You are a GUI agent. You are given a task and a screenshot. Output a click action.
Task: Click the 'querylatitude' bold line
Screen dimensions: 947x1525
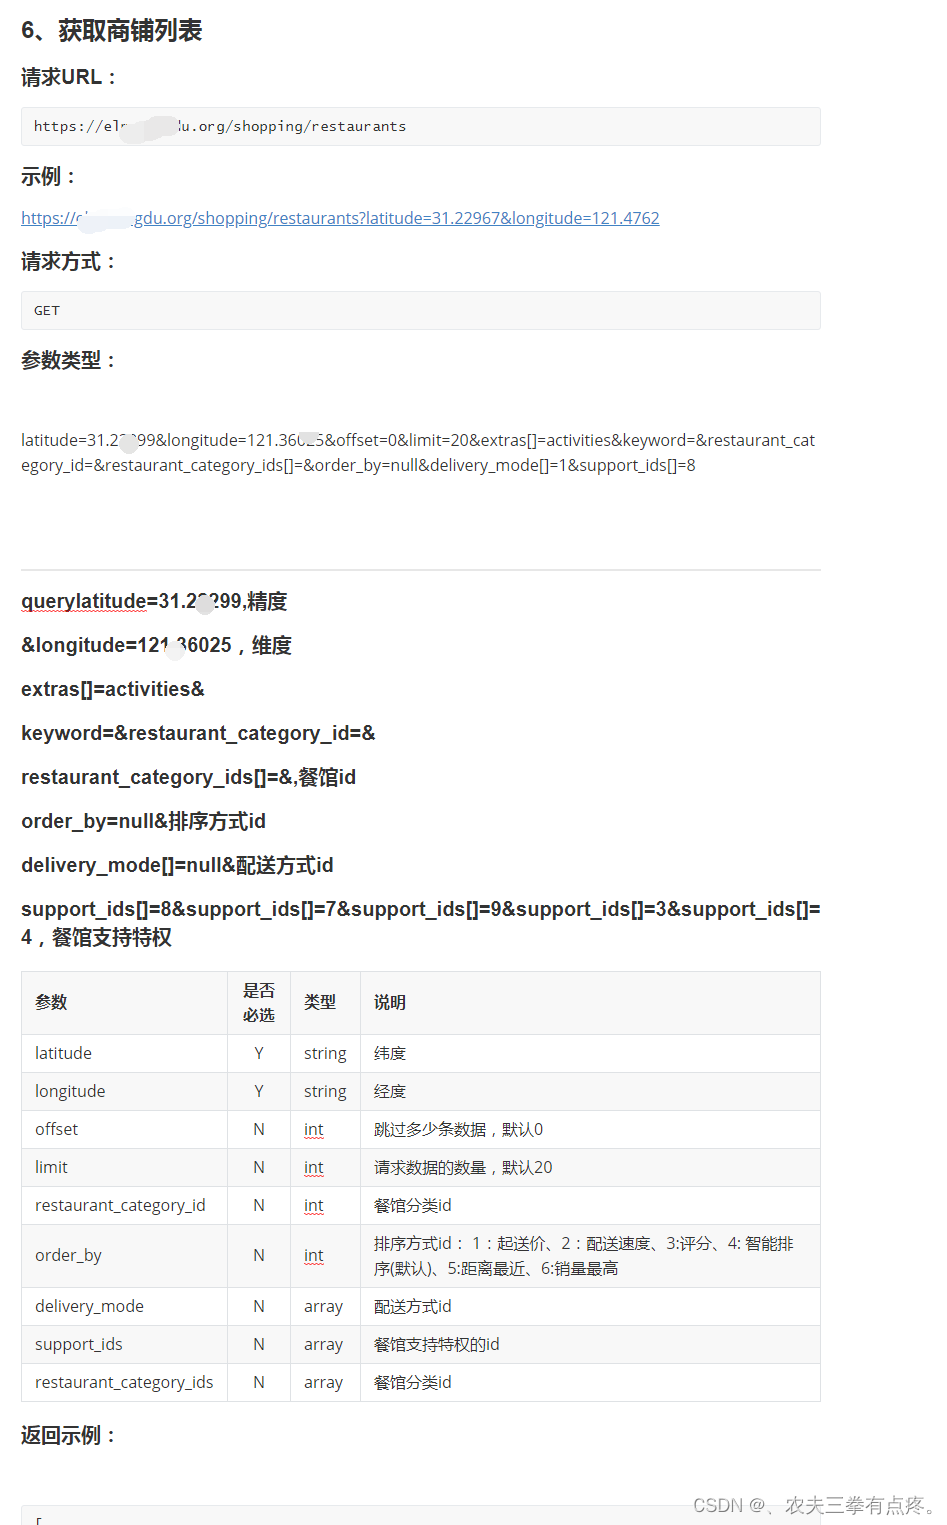tap(154, 601)
